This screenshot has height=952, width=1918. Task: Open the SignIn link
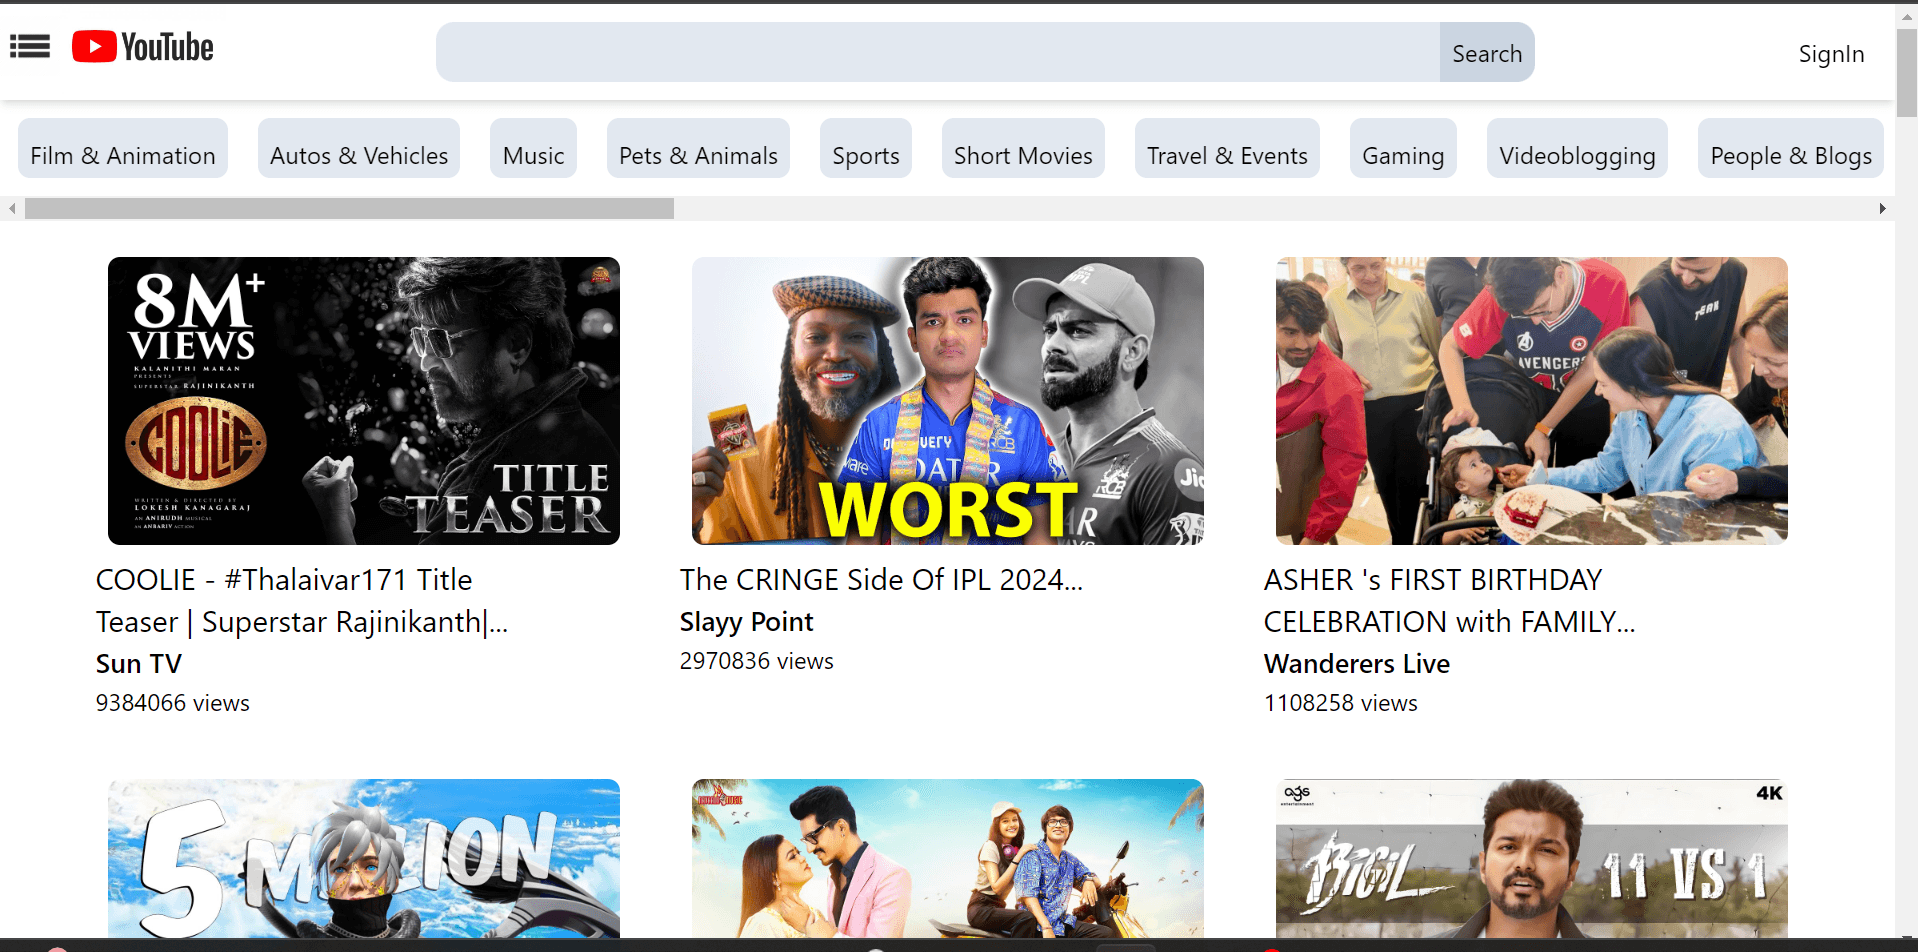[x=1831, y=54]
